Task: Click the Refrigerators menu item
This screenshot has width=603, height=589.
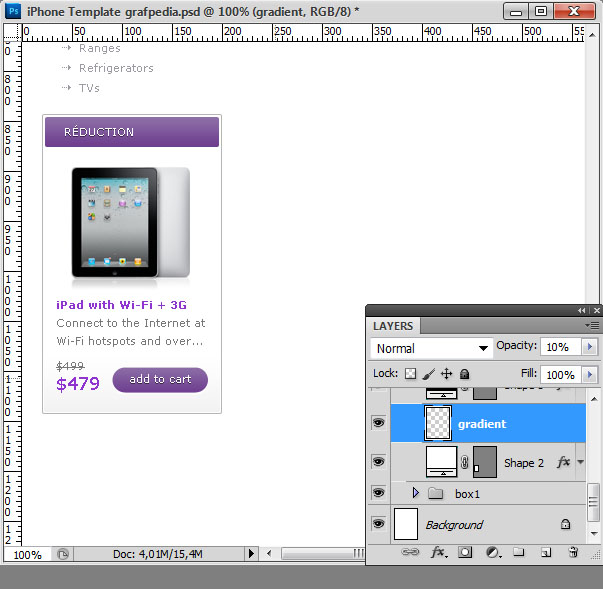Action: pos(116,68)
